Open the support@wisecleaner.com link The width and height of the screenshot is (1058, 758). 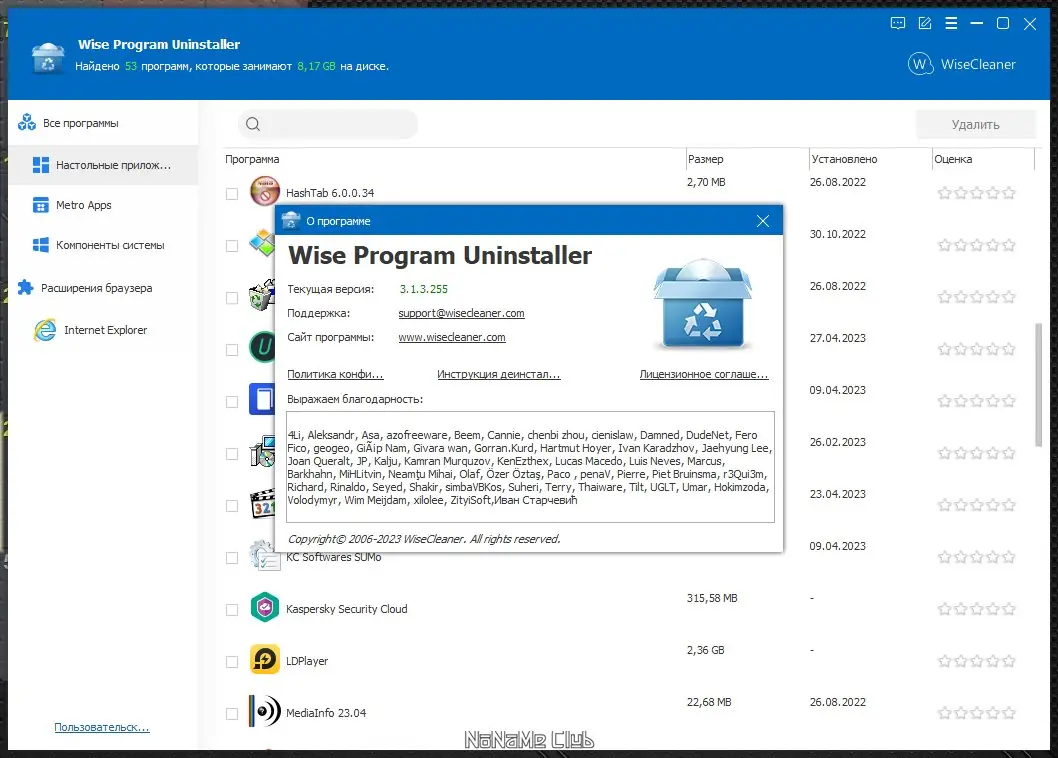pyautogui.click(x=462, y=313)
